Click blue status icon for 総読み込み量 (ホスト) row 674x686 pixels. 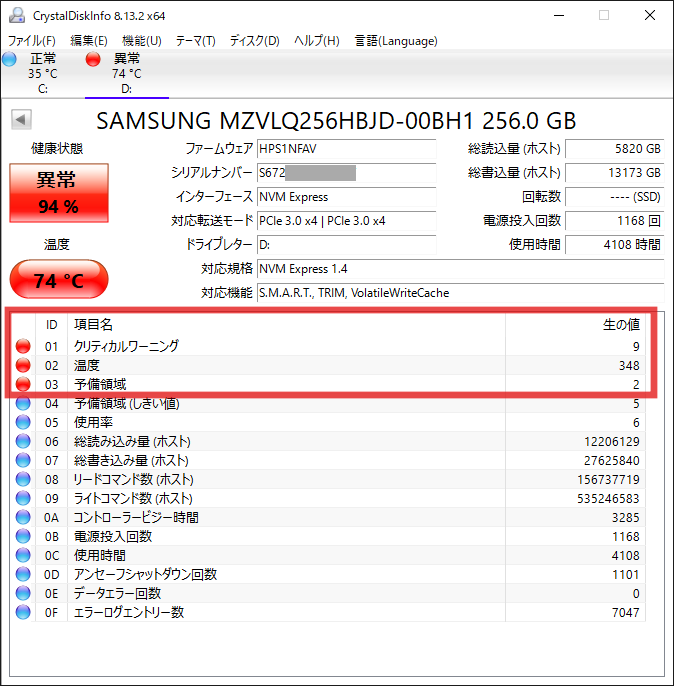point(23,441)
